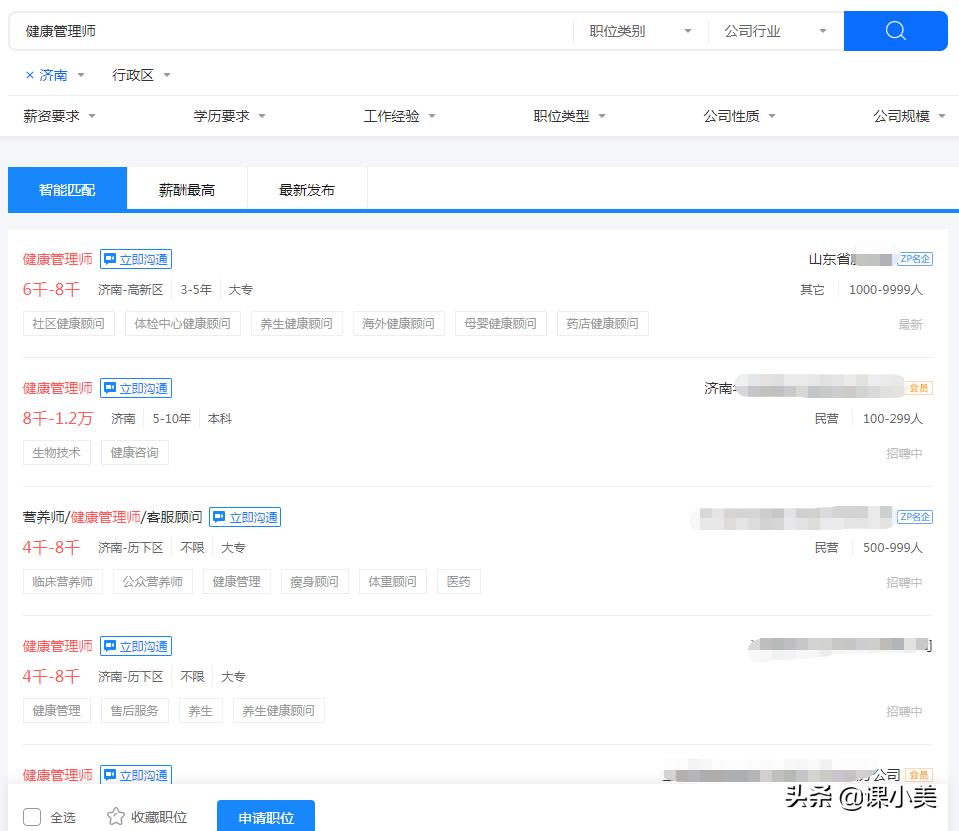The height and width of the screenshot is (831, 959).
Task: Select the 最新发布 tab
Action: pyautogui.click(x=306, y=188)
